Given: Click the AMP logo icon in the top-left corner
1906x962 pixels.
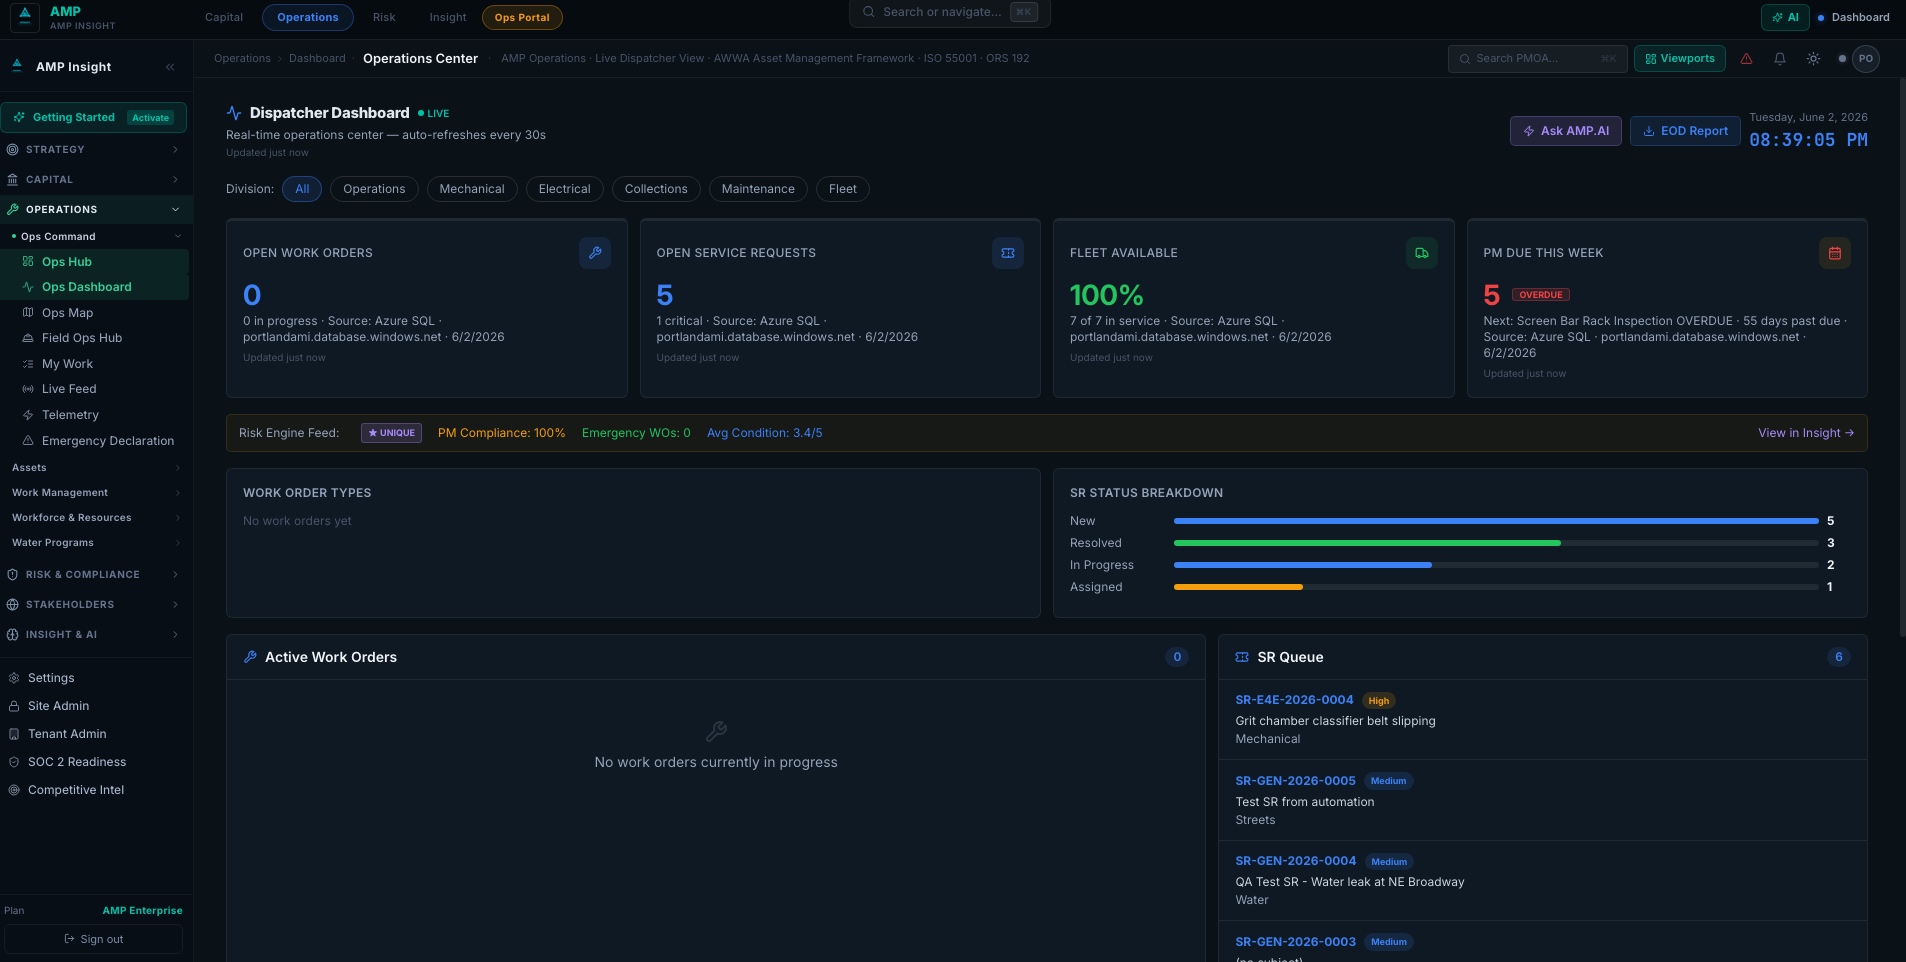Looking at the screenshot, I should pyautogui.click(x=25, y=17).
